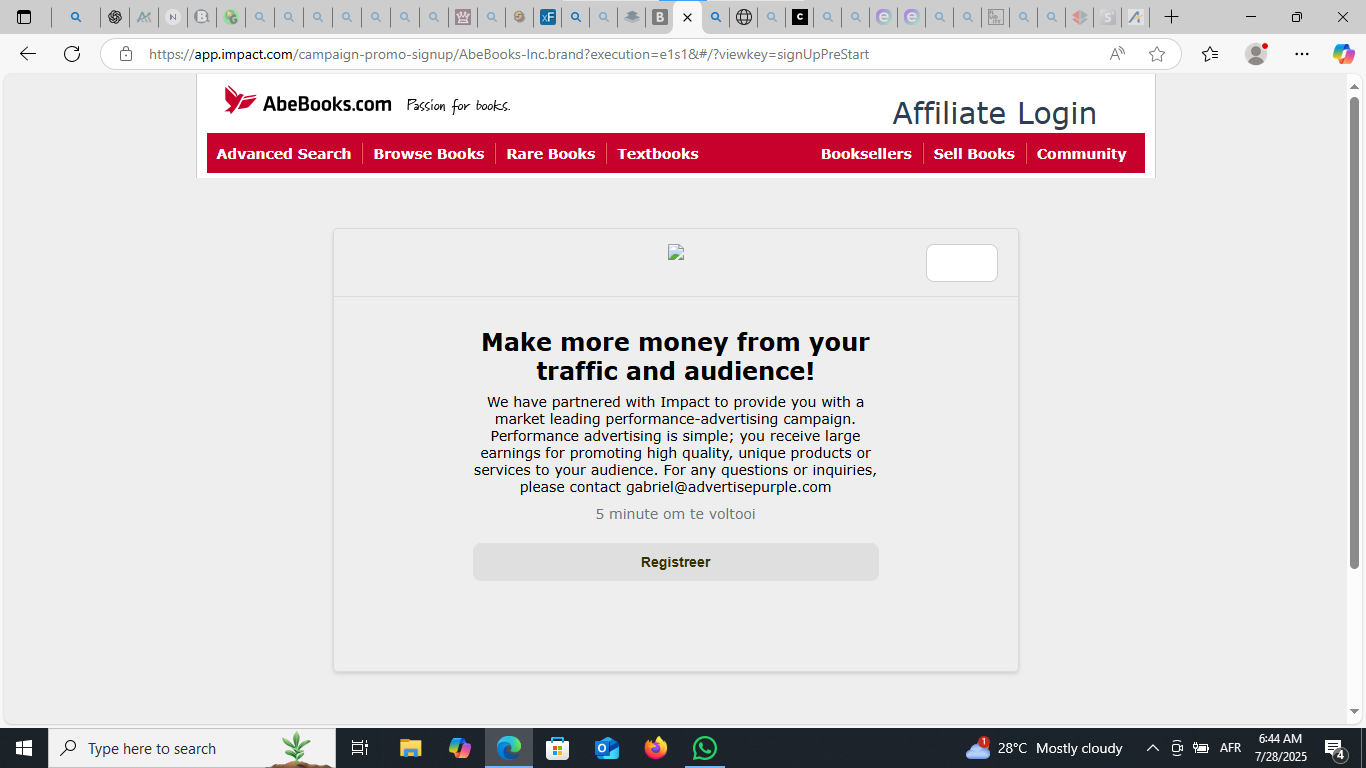Click the Edge taskbar icon
Viewport: 1366px width, 768px height.
tap(509, 748)
